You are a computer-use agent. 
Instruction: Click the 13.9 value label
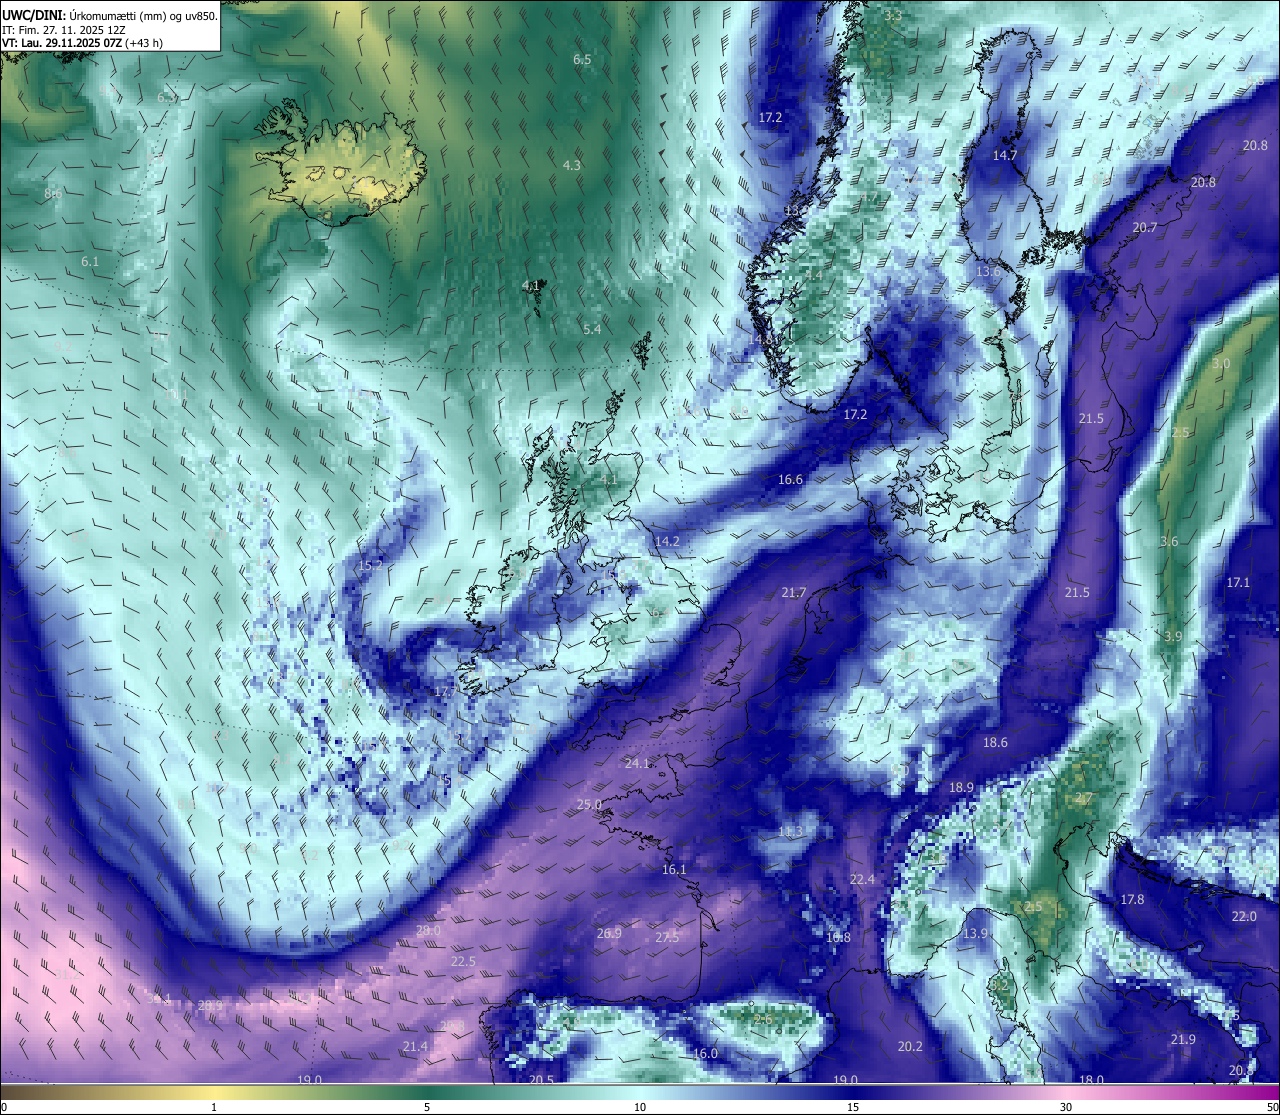pyautogui.click(x=975, y=934)
